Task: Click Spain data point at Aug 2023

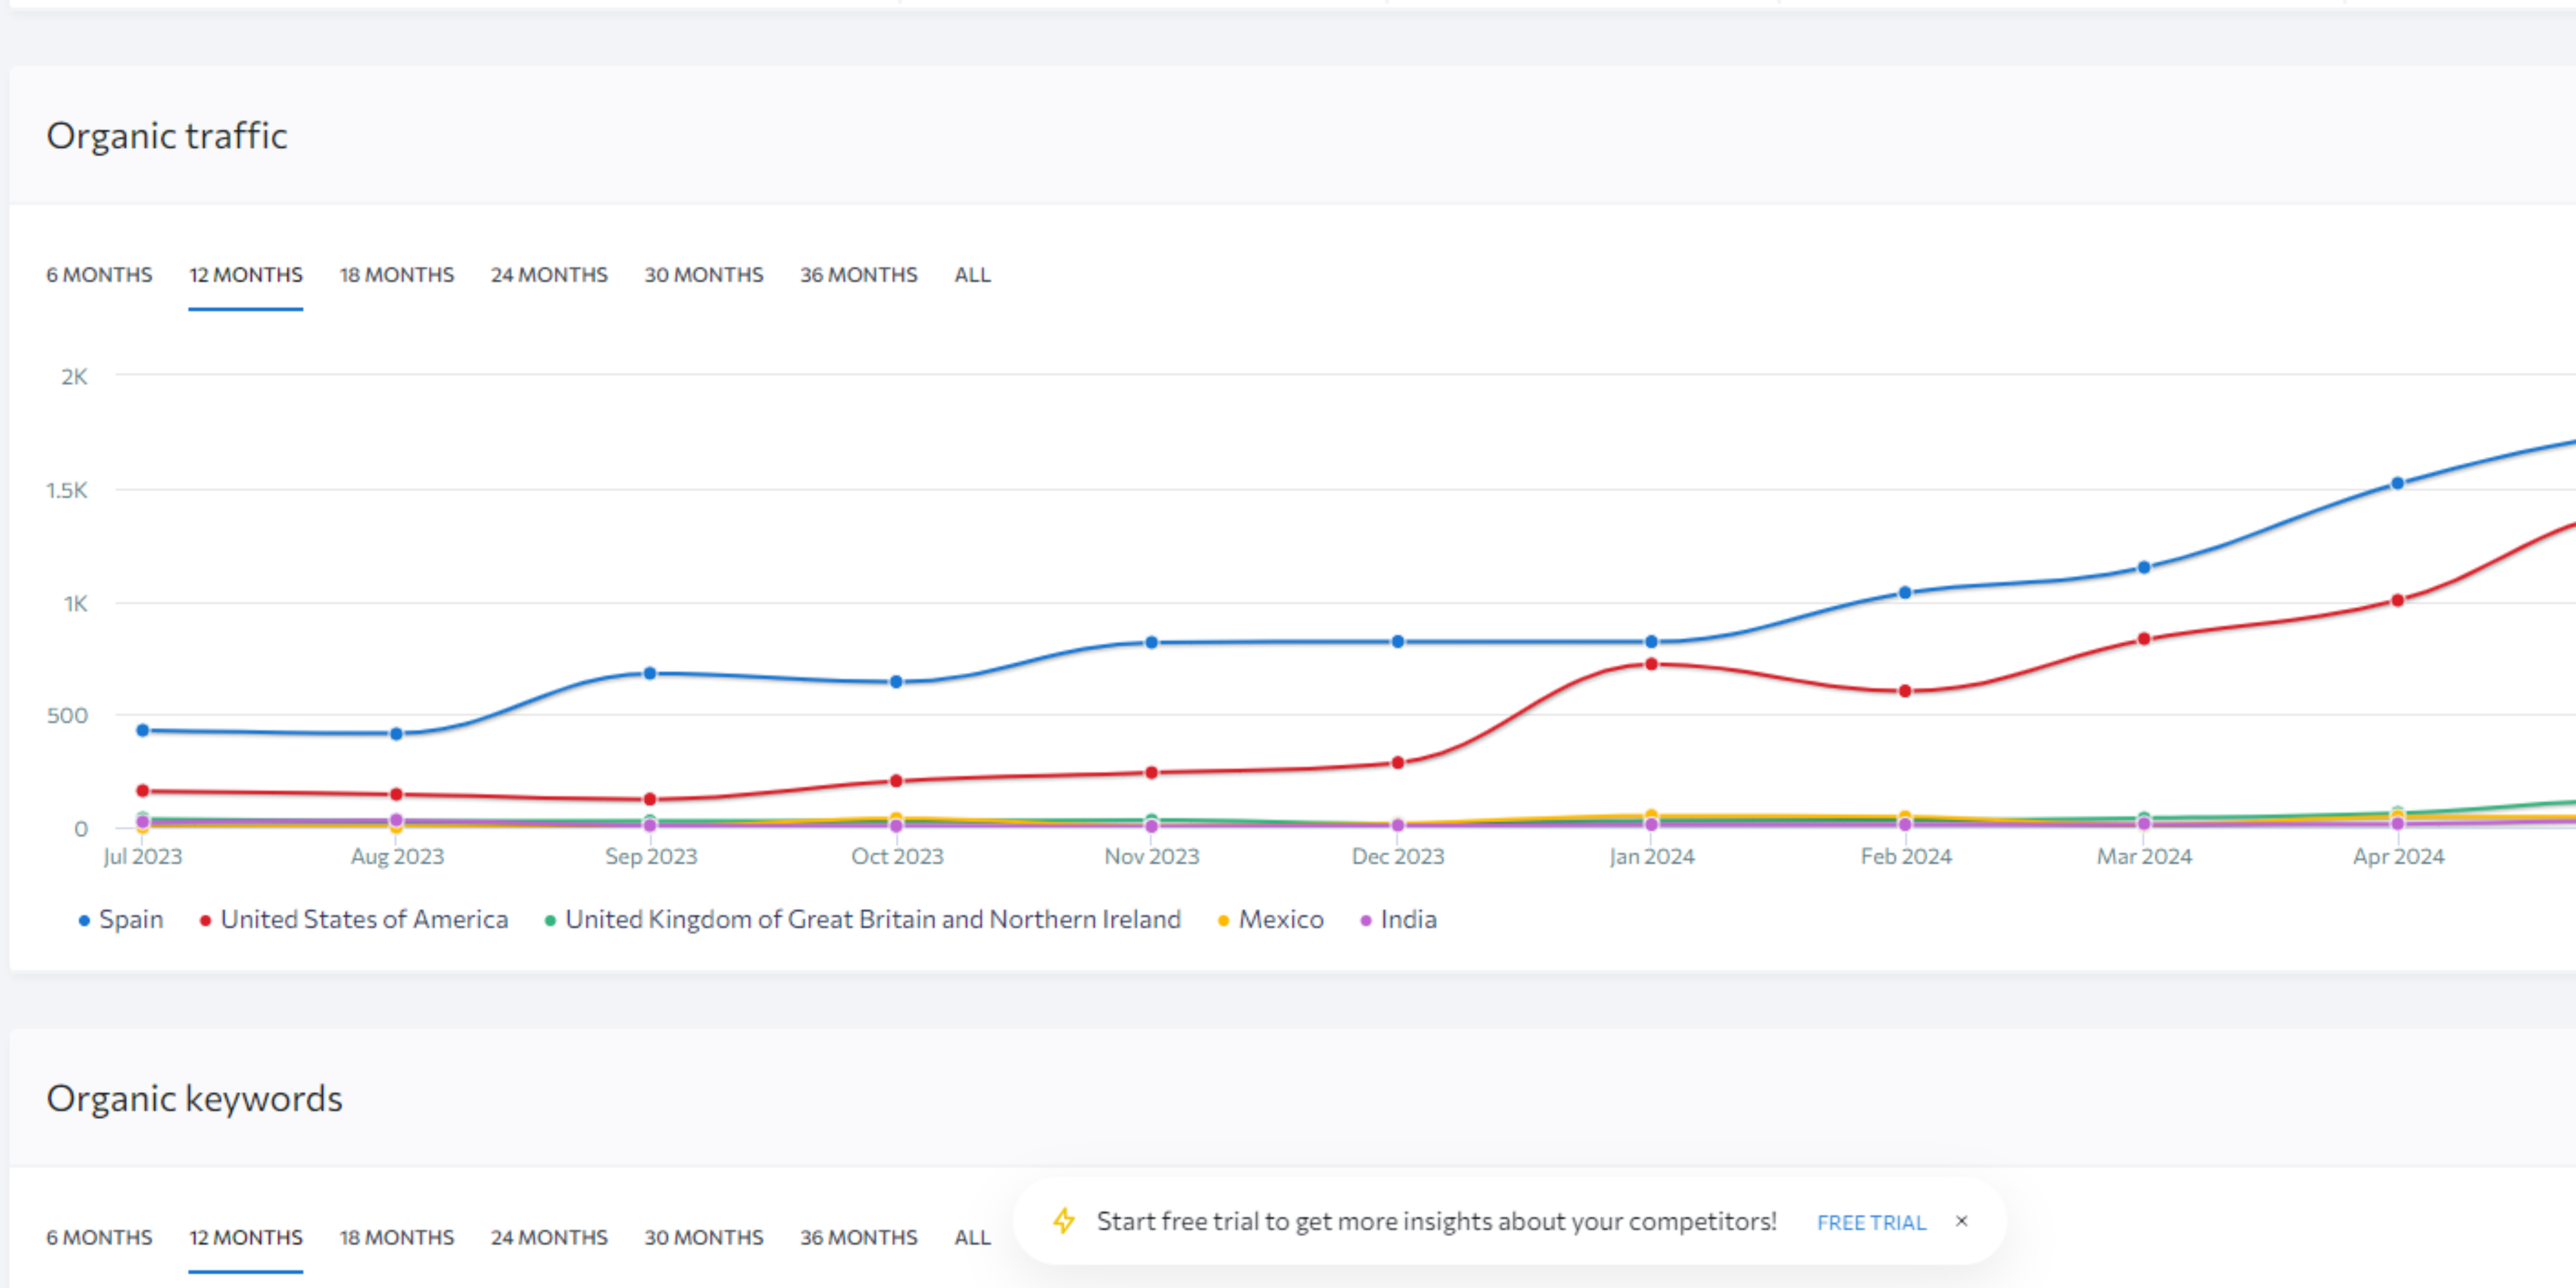Action: [x=396, y=734]
